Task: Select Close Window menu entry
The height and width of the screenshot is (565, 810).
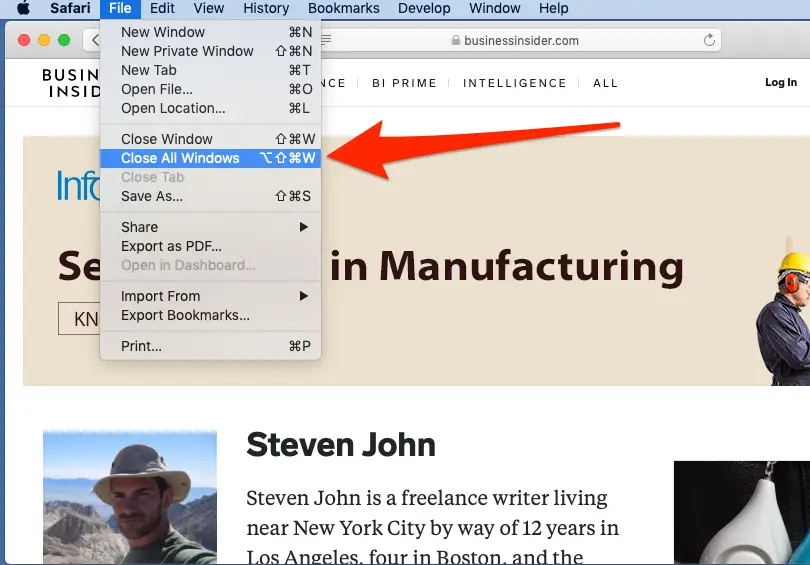Action: pos(210,139)
